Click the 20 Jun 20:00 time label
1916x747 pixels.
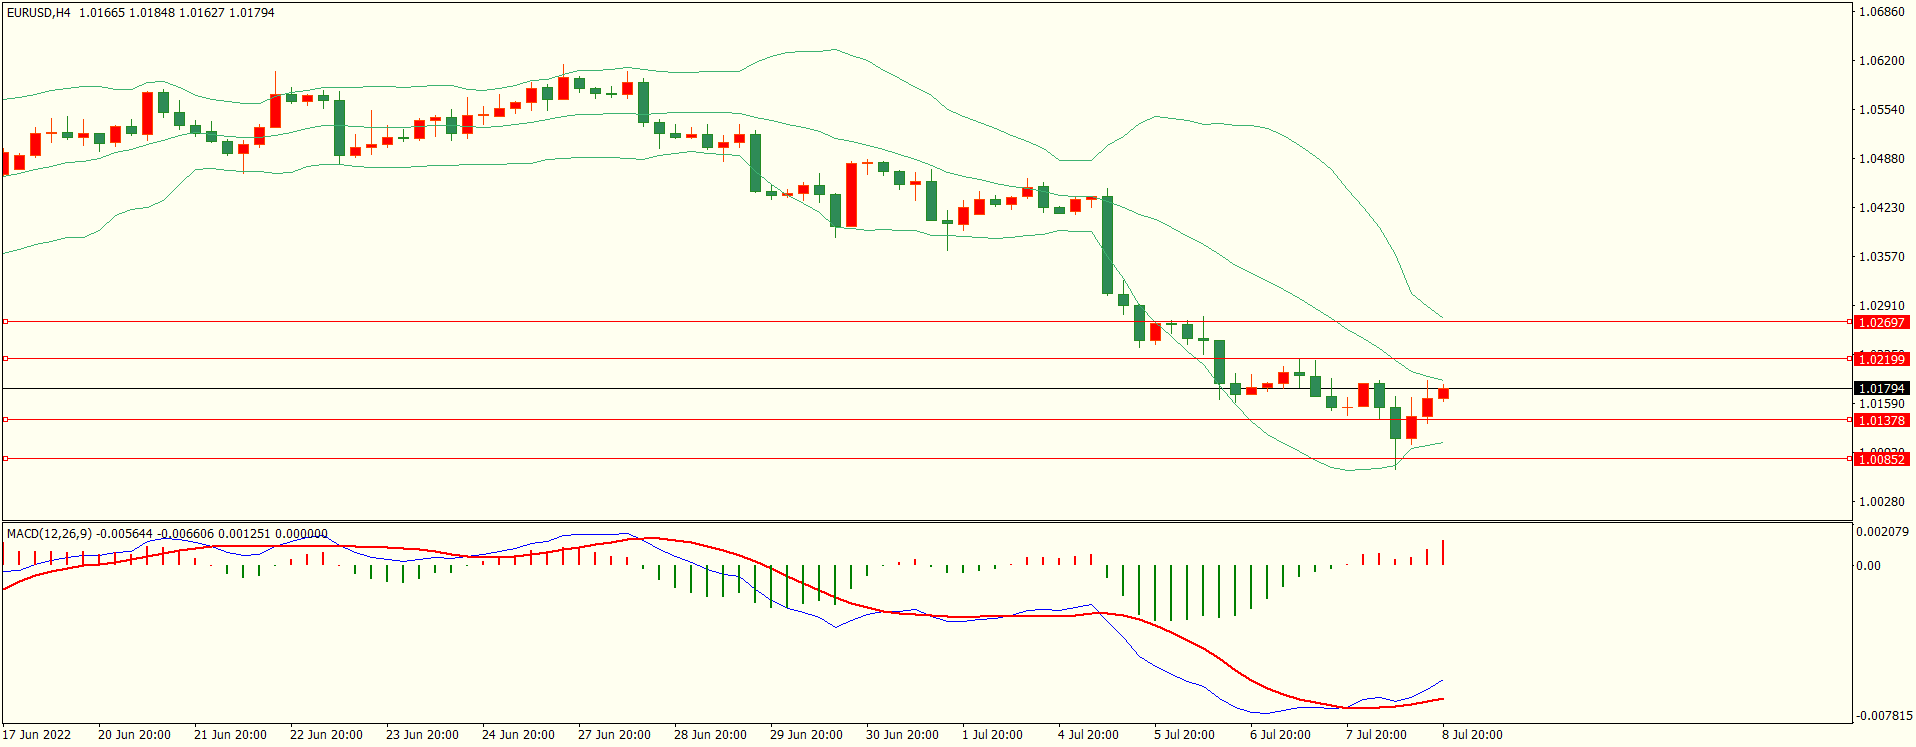click(134, 735)
